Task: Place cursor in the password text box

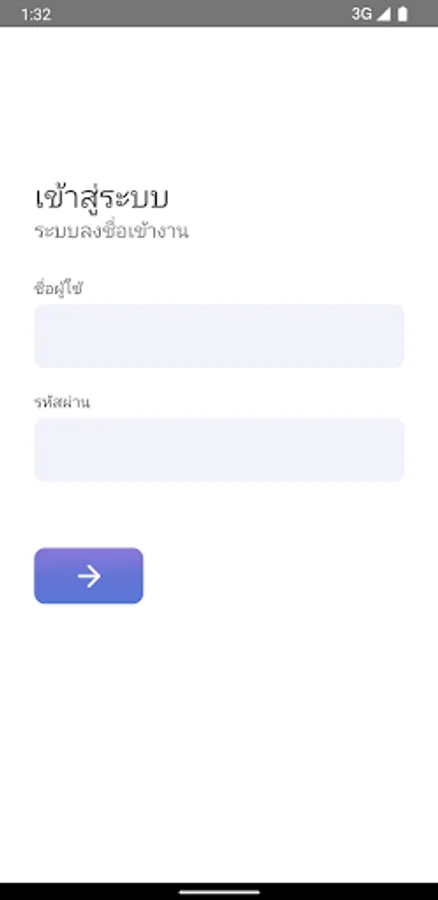Action: 219,449
